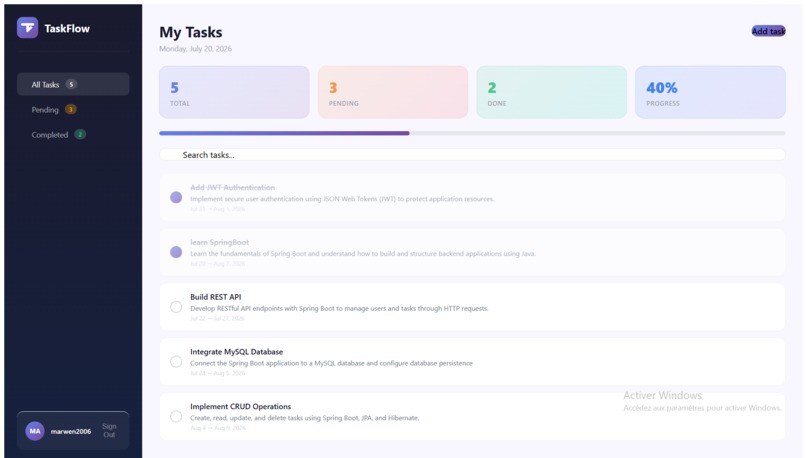Uncheck the learn SpringBoot task
Screen dimensions: 806x458
[x=176, y=252]
